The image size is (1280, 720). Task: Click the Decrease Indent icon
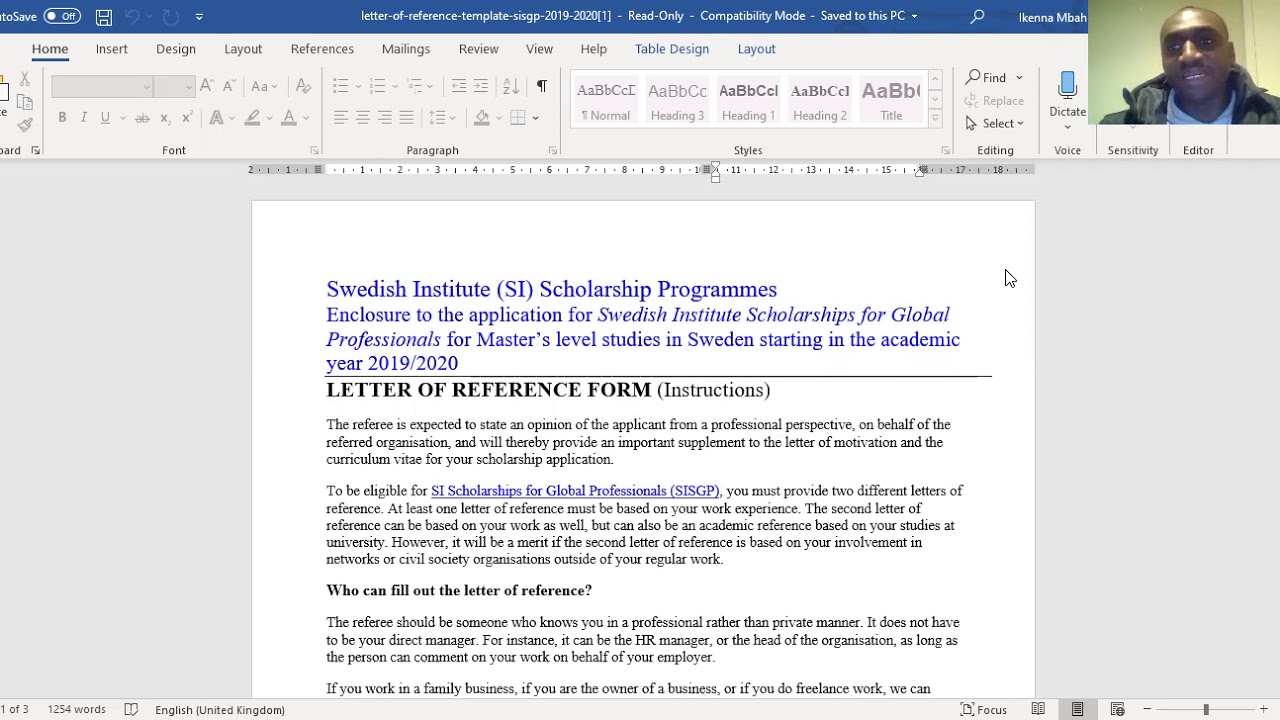tap(459, 86)
